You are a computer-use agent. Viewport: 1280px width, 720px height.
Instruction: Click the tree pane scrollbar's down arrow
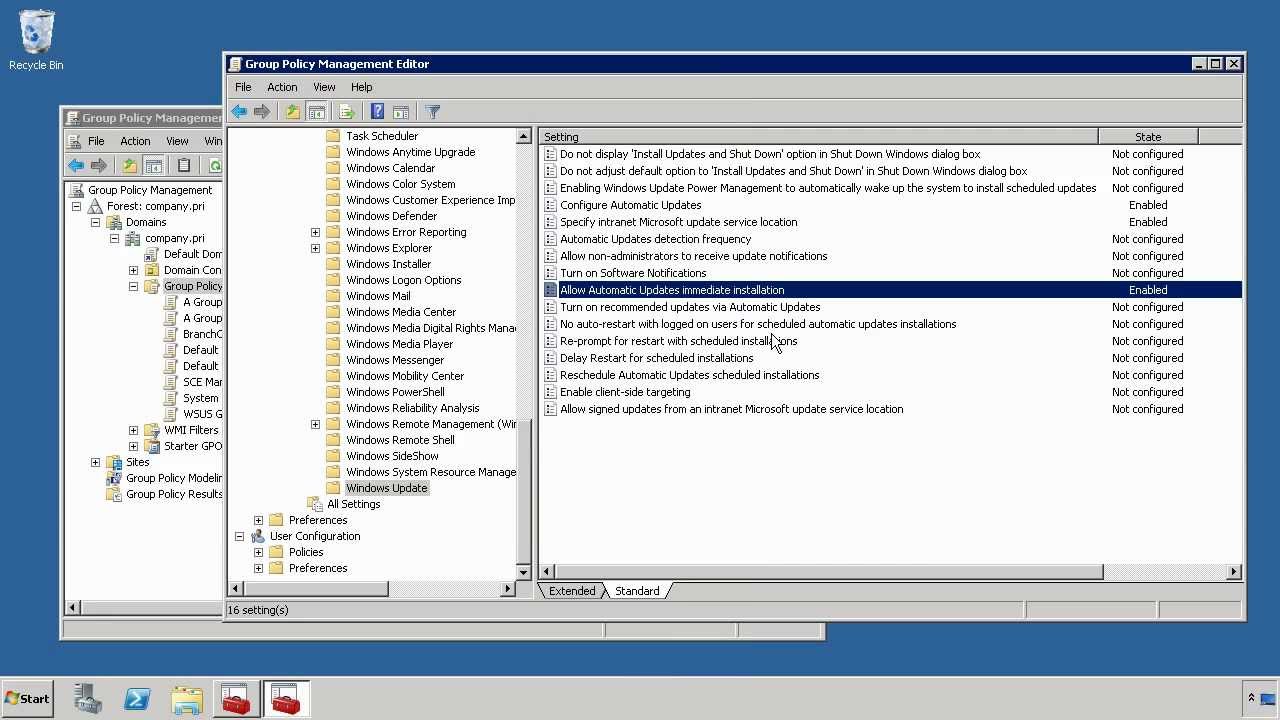[523, 572]
